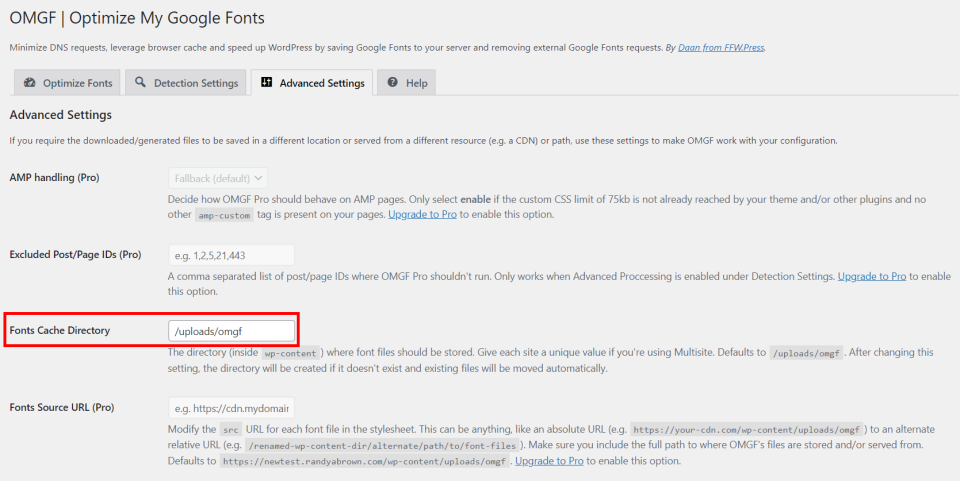Open the Detection Settings tab

point(186,83)
